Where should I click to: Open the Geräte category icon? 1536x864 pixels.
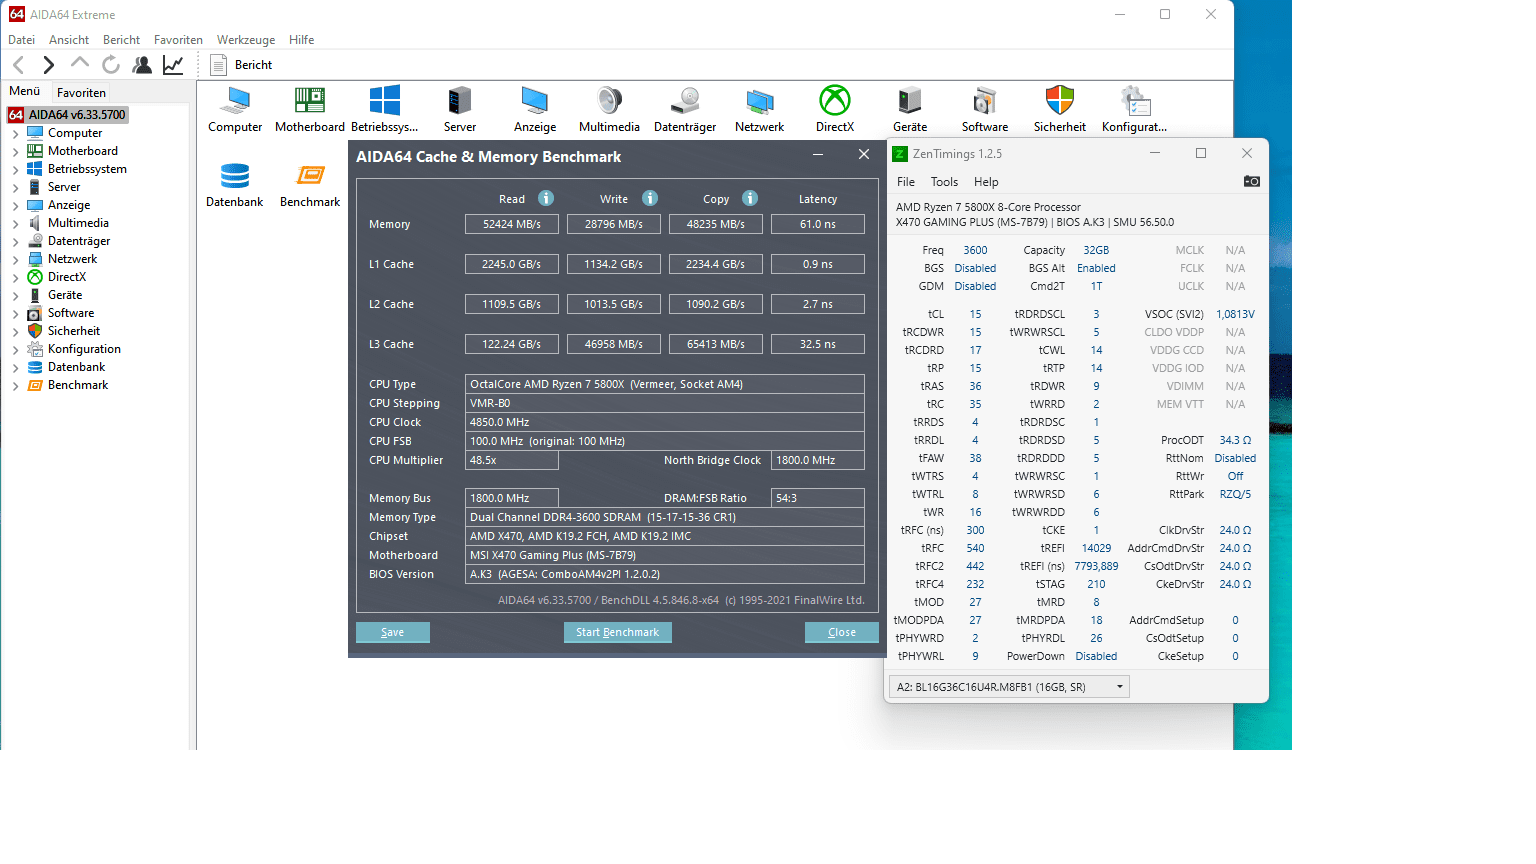[x=910, y=109]
